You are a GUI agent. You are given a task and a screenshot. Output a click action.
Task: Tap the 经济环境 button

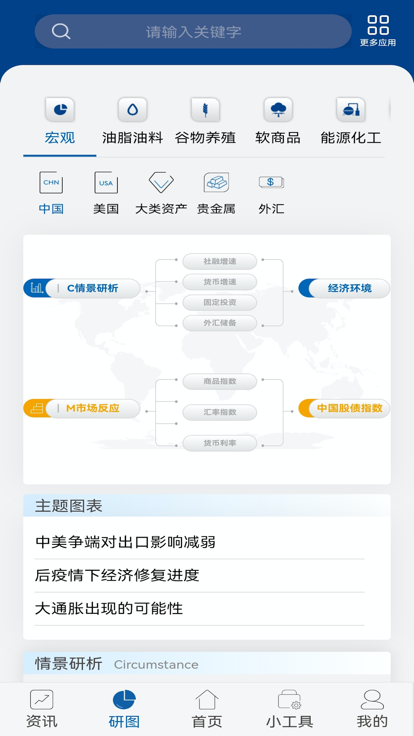(x=344, y=288)
